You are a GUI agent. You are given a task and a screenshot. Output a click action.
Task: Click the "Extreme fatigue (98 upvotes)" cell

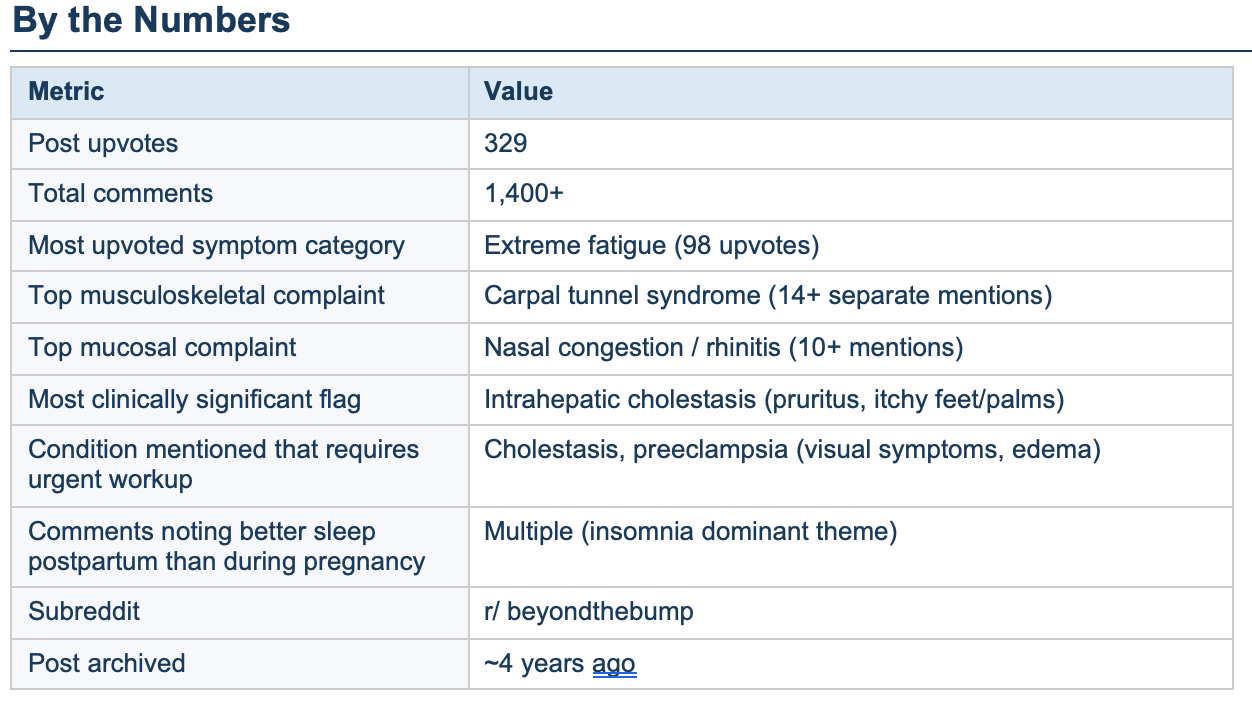pos(651,246)
